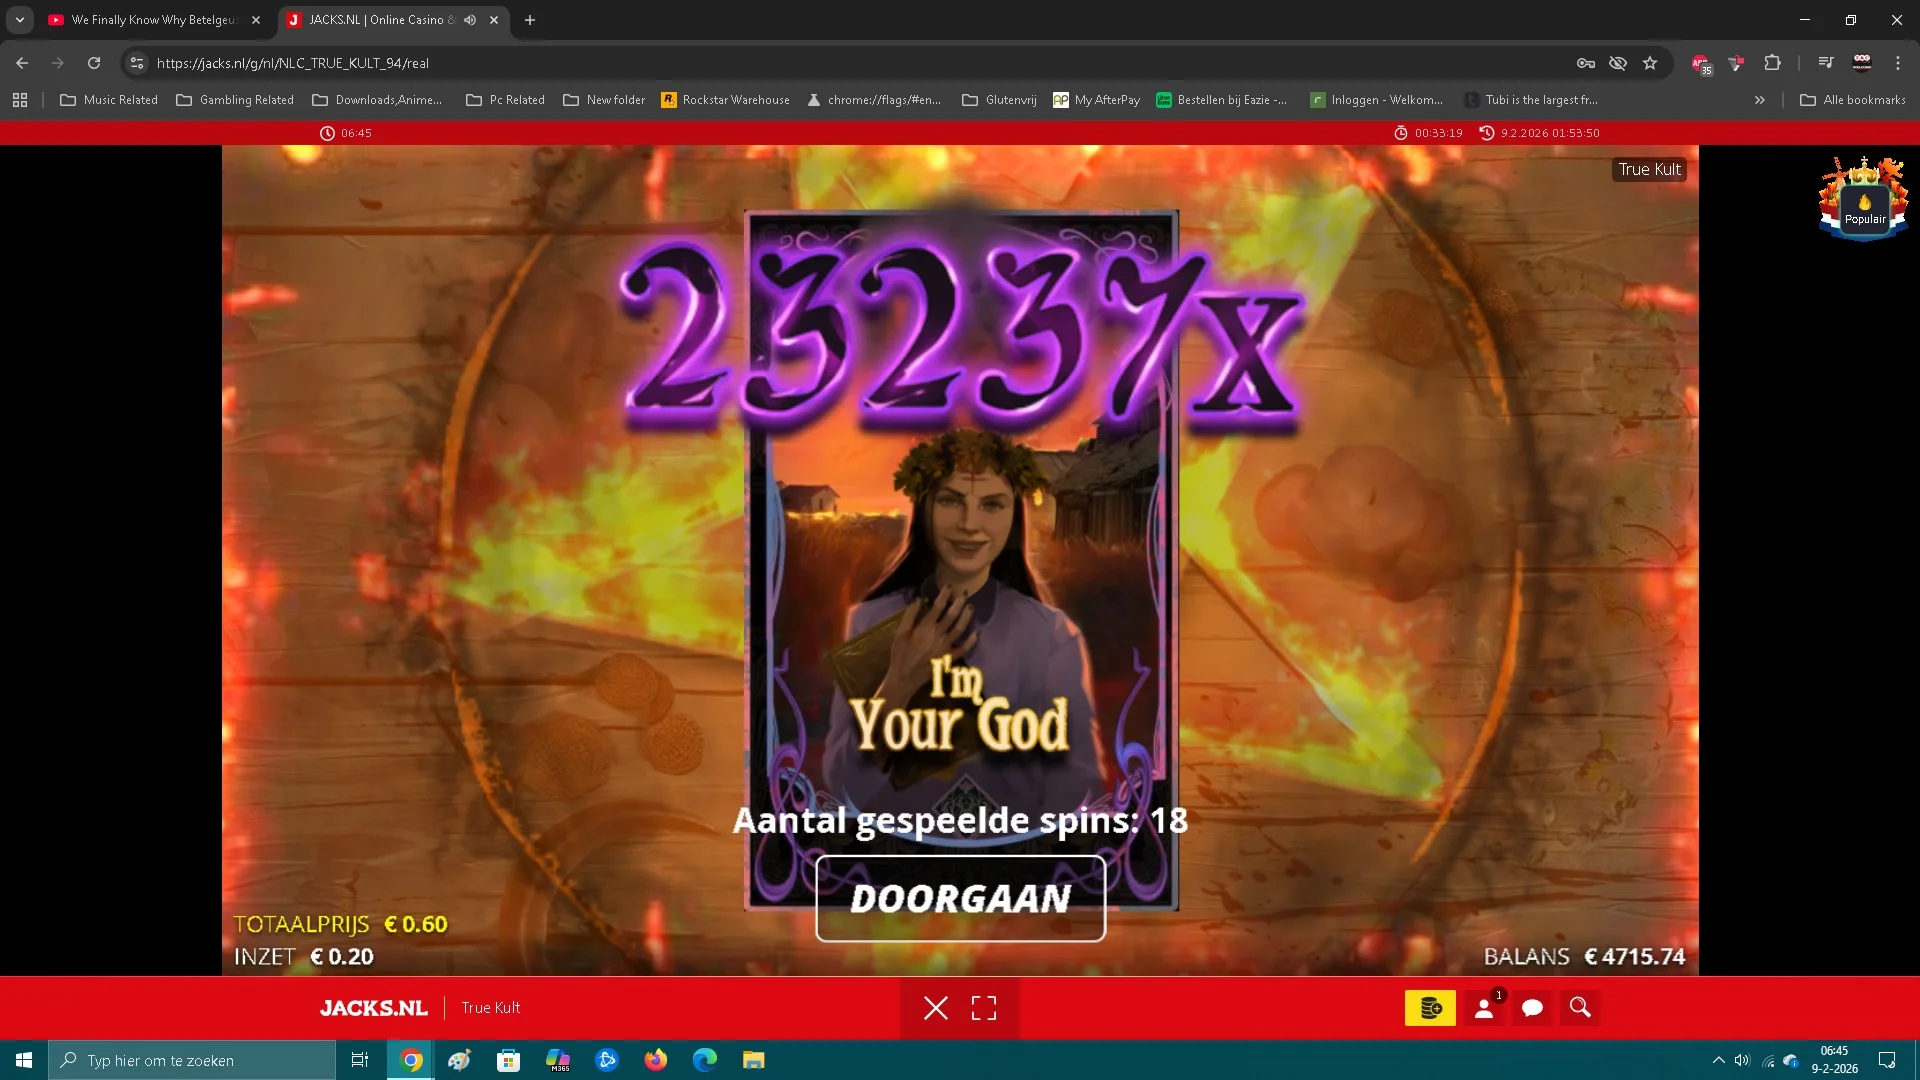Open the Music Related bookmark folder
Image resolution: width=1920 pixels, height=1080 pixels.
(109, 100)
